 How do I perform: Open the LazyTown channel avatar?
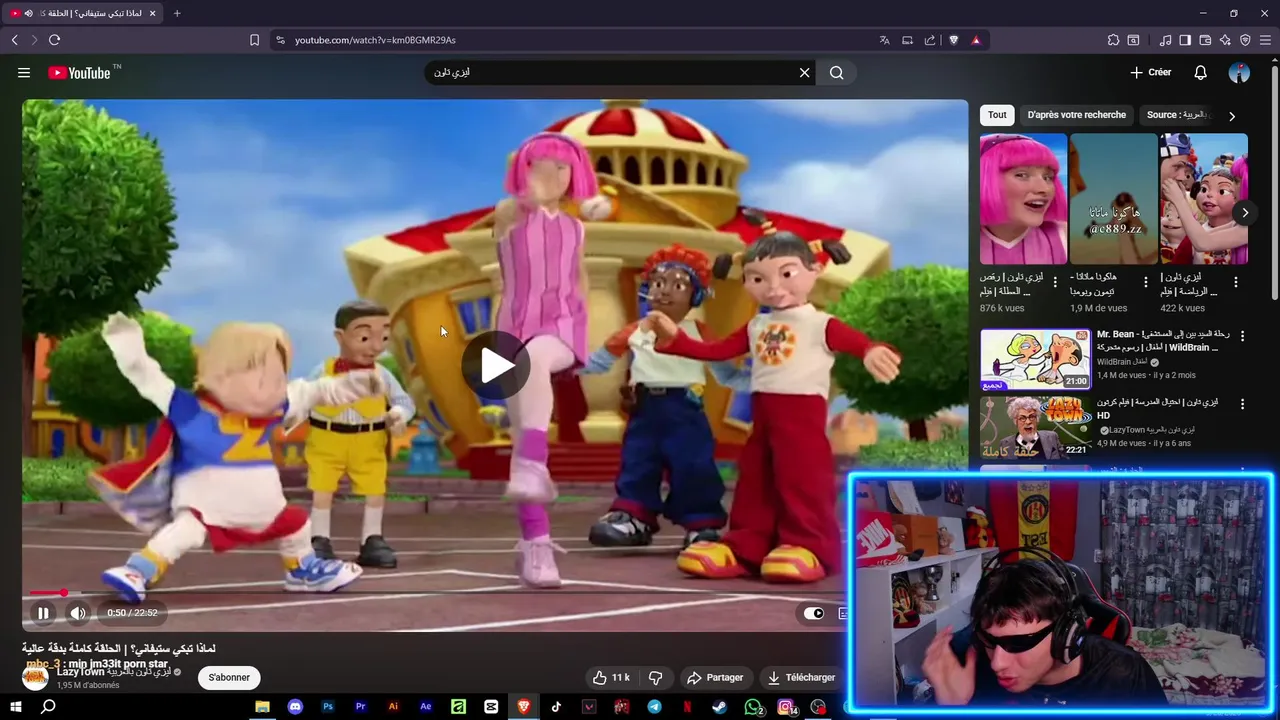coord(36,678)
